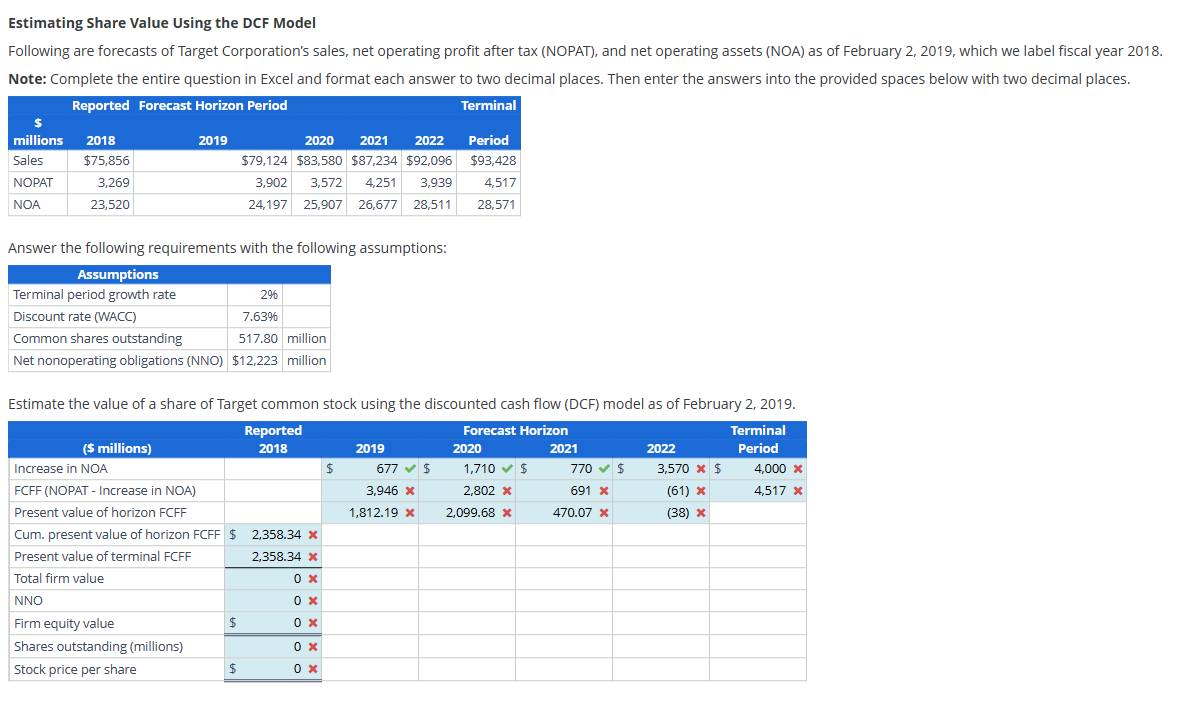This screenshot has height=704, width=1193.
Task: Select the common shares value 517.80
Action: pos(258,339)
